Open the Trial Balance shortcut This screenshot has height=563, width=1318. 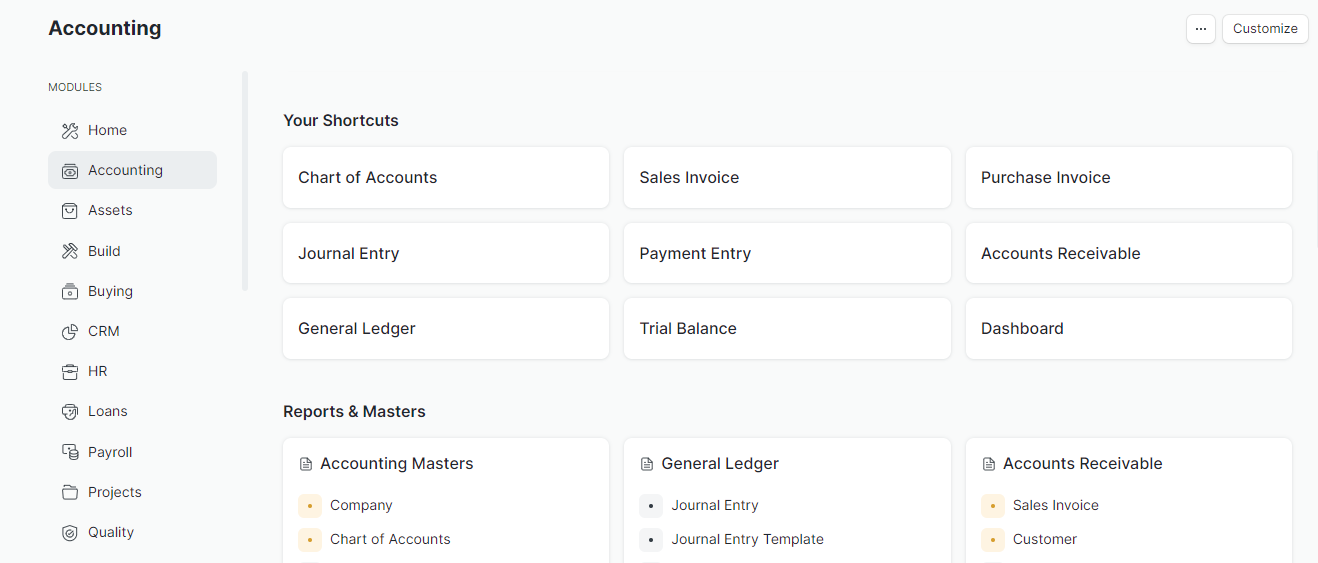pyautogui.click(x=787, y=329)
